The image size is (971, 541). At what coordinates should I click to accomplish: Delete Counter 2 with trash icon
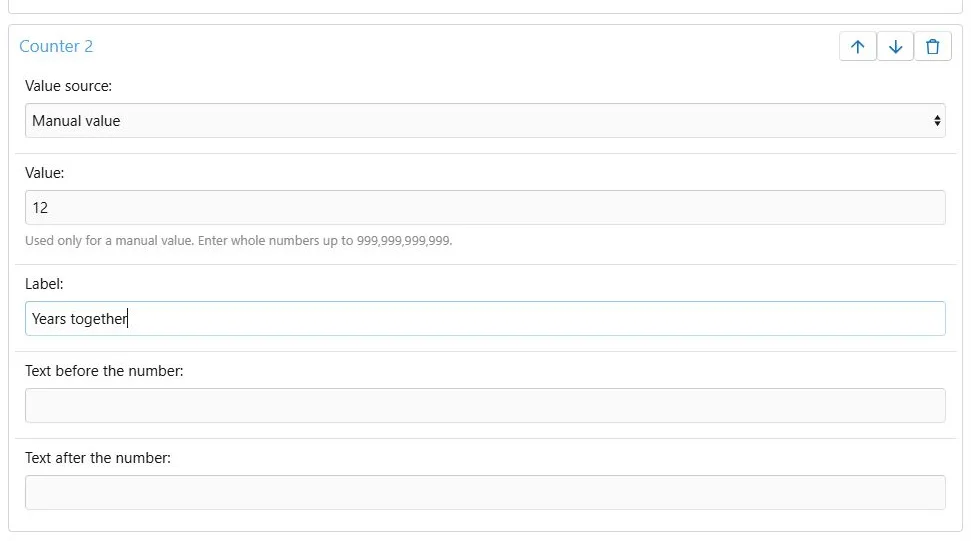coord(933,46)
